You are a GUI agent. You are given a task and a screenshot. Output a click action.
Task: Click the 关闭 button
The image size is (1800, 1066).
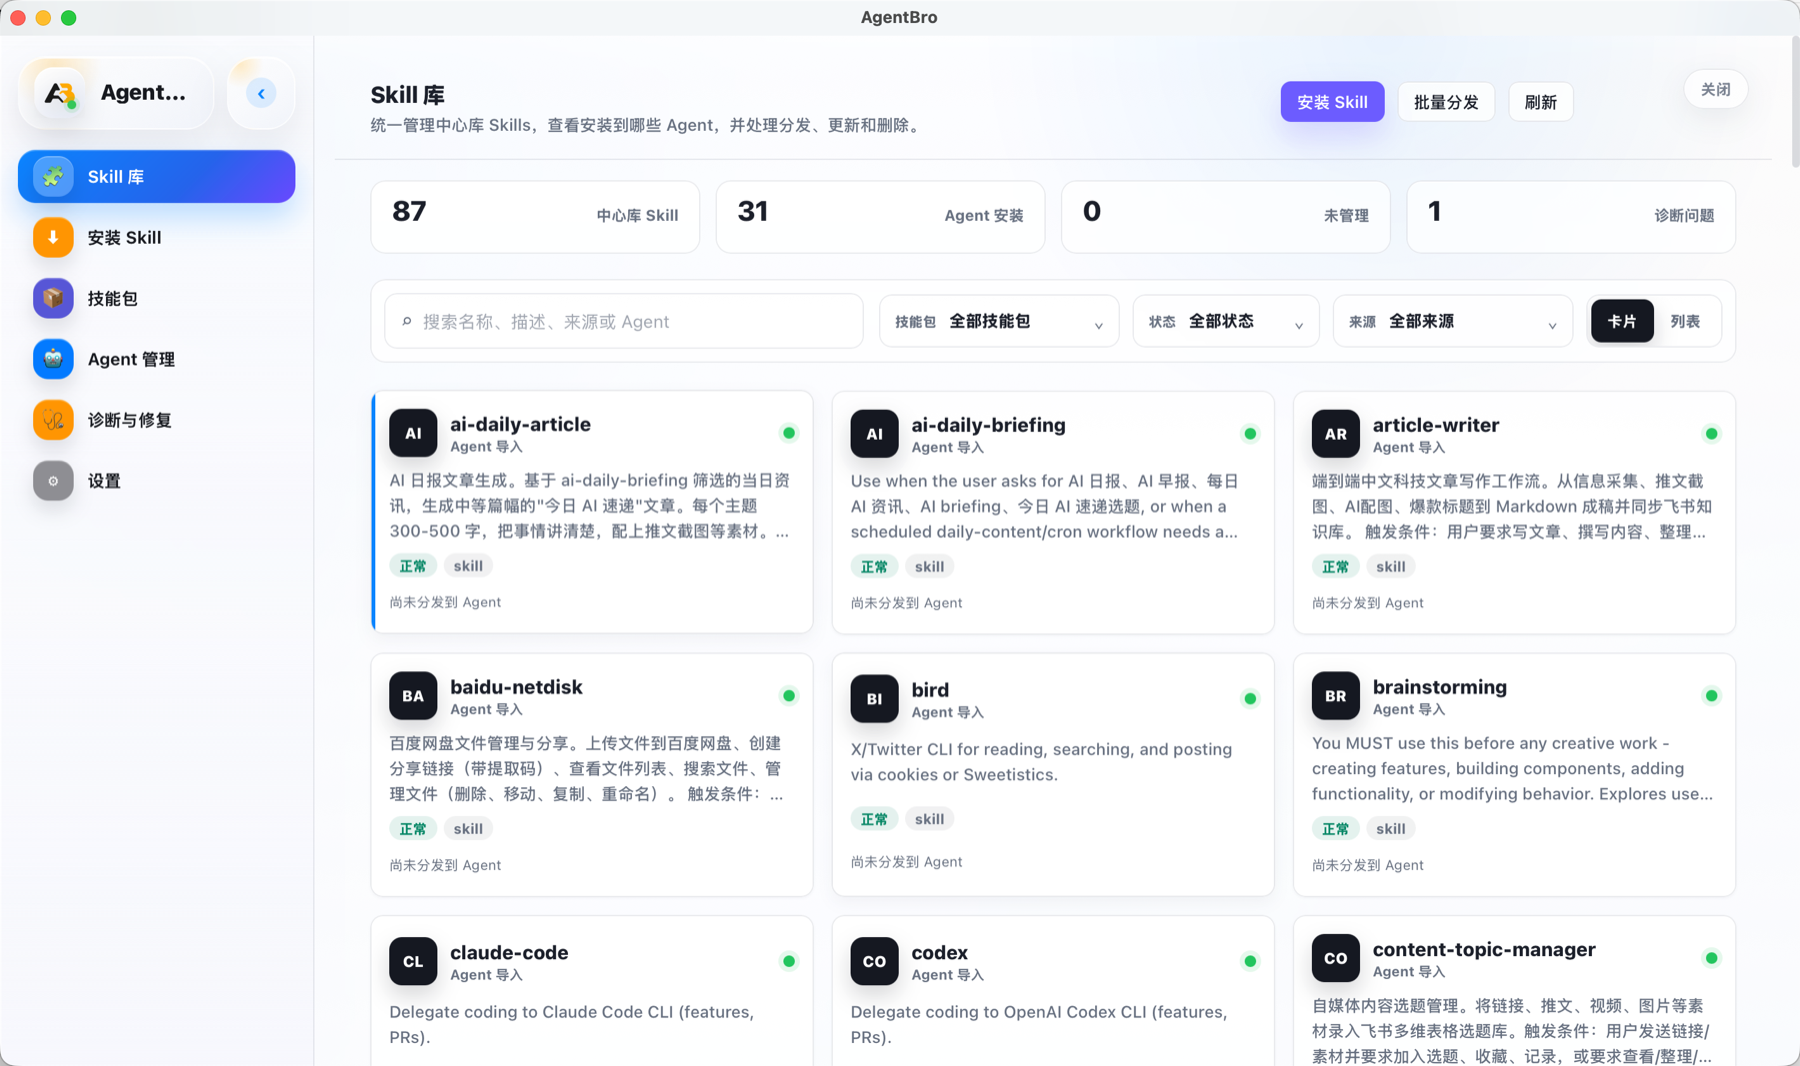(x=1716, y=90)
